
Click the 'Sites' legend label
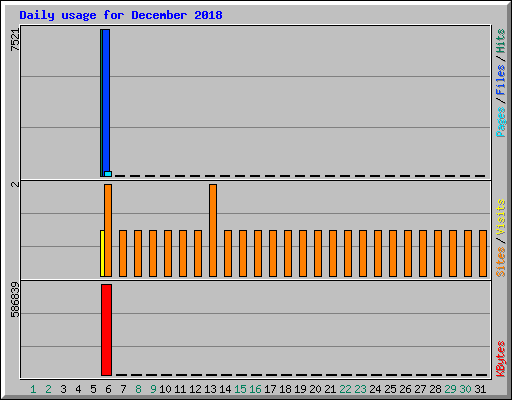click(500, 262)
